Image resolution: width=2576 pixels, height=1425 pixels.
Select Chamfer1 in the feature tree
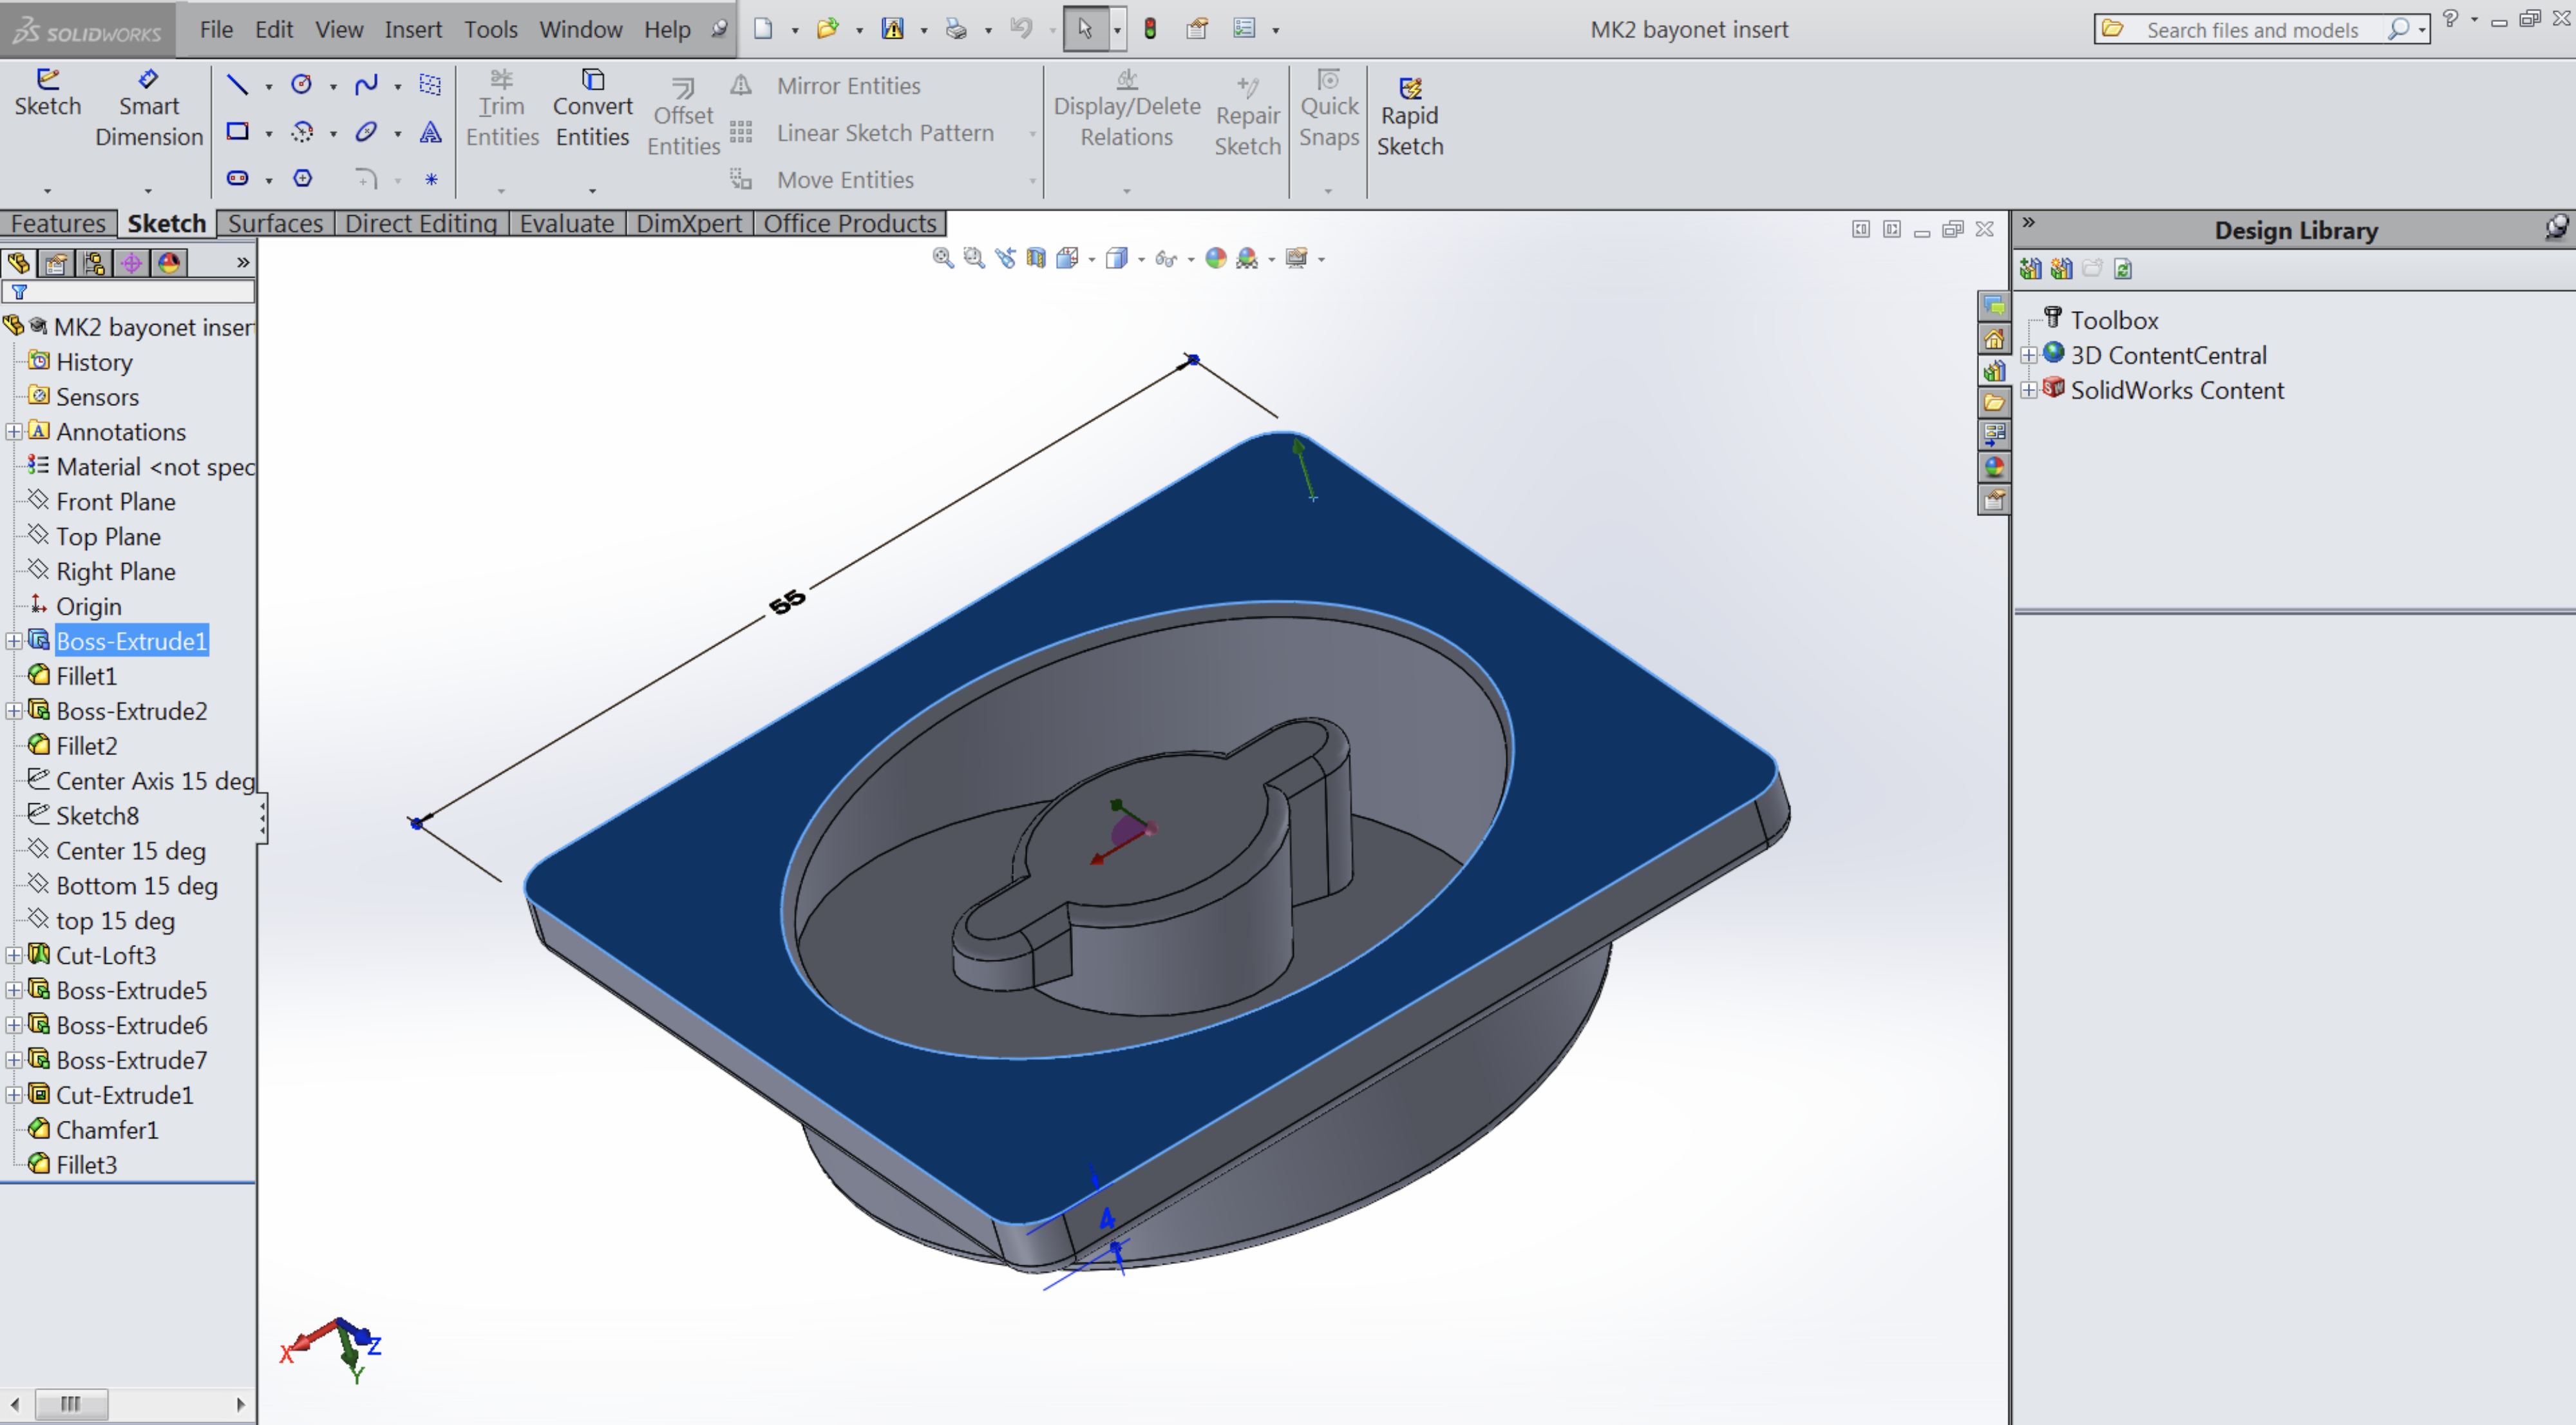(x=107, y=1130)
